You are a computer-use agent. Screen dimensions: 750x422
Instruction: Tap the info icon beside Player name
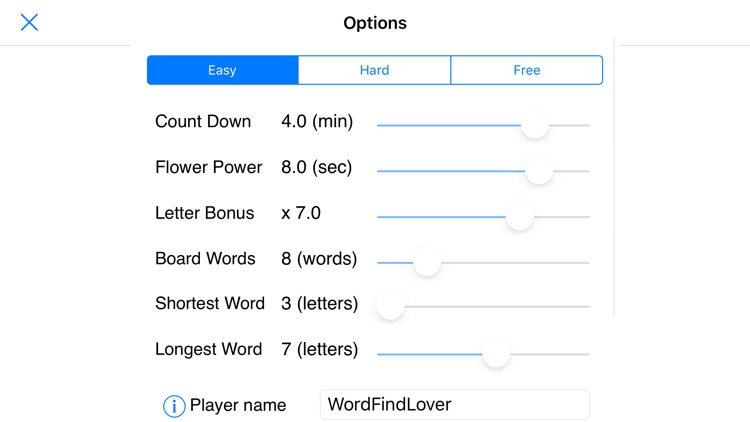[174, 405]
